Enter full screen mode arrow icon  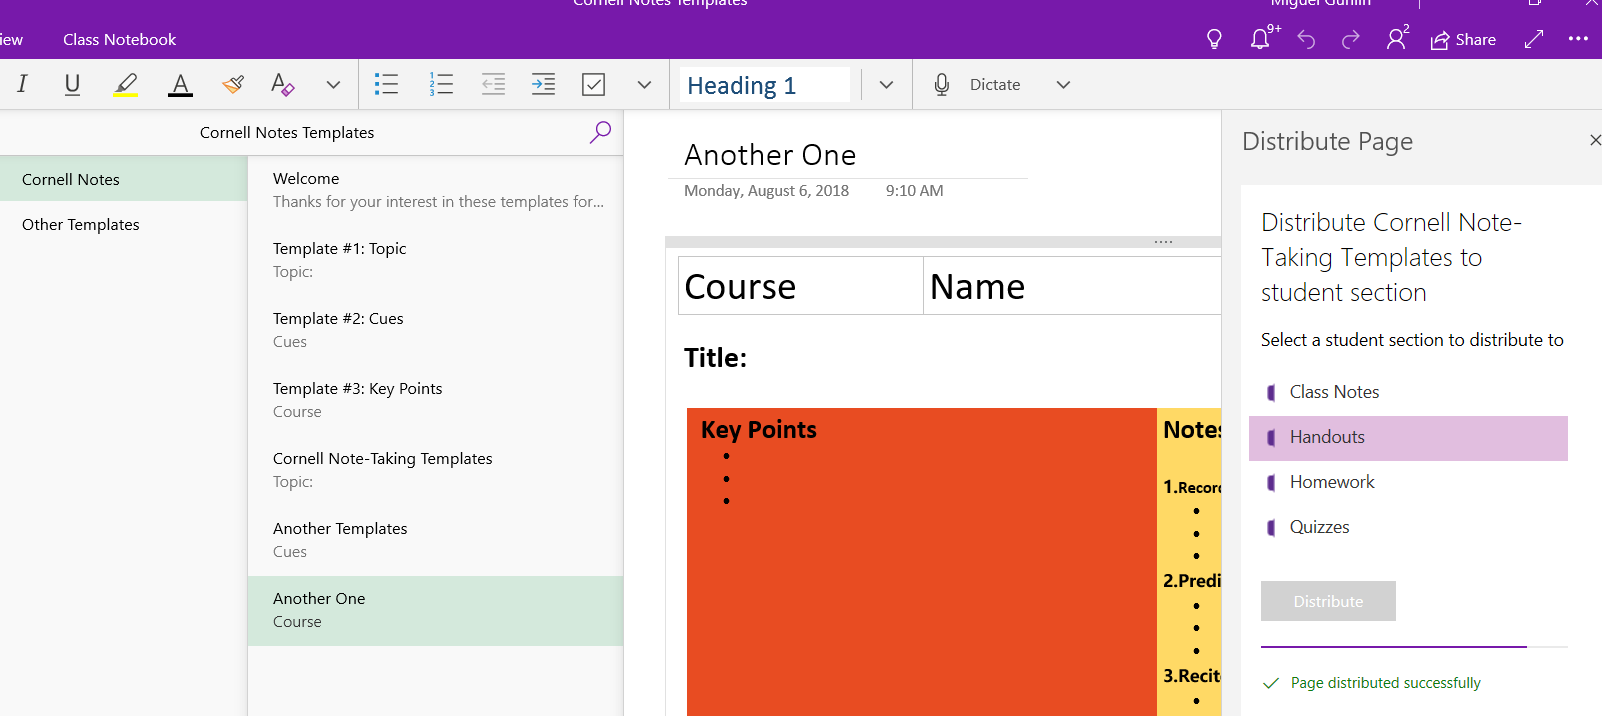point(1534,39)
